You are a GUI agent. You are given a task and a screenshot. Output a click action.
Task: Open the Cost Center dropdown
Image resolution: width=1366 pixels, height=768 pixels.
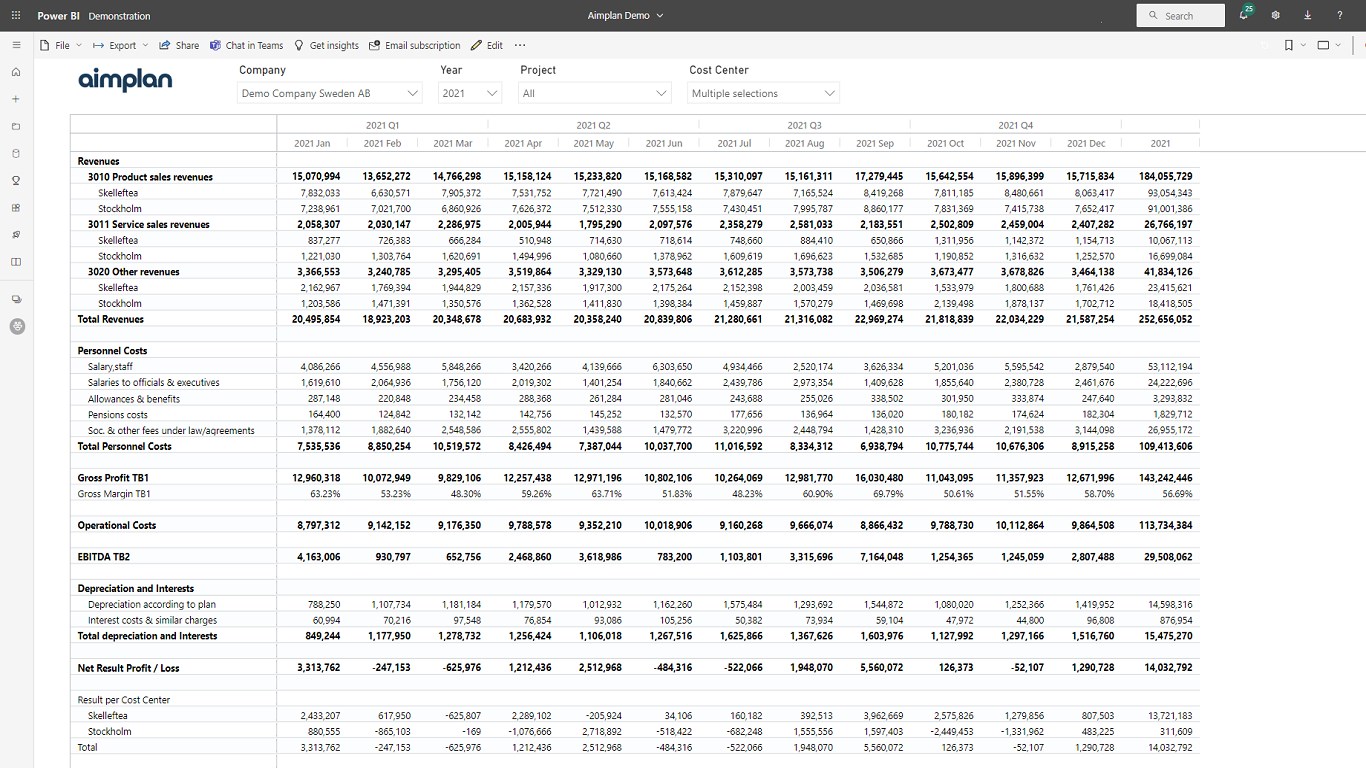point(764,93)
